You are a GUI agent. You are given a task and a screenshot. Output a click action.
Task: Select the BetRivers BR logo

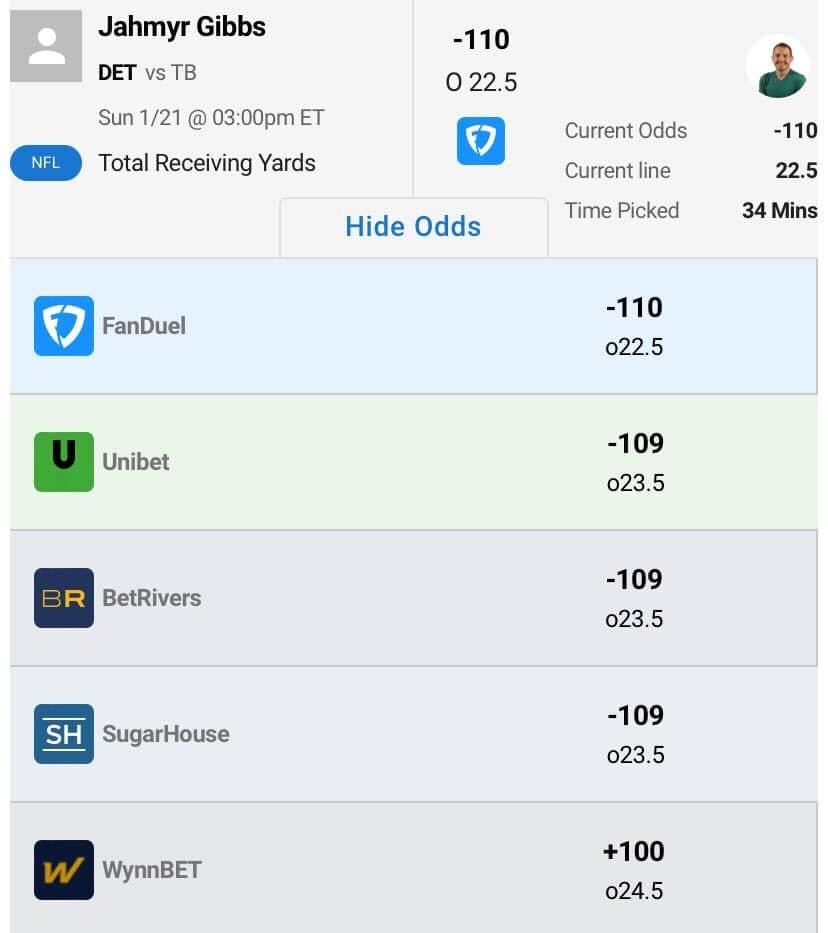[64, 597]
